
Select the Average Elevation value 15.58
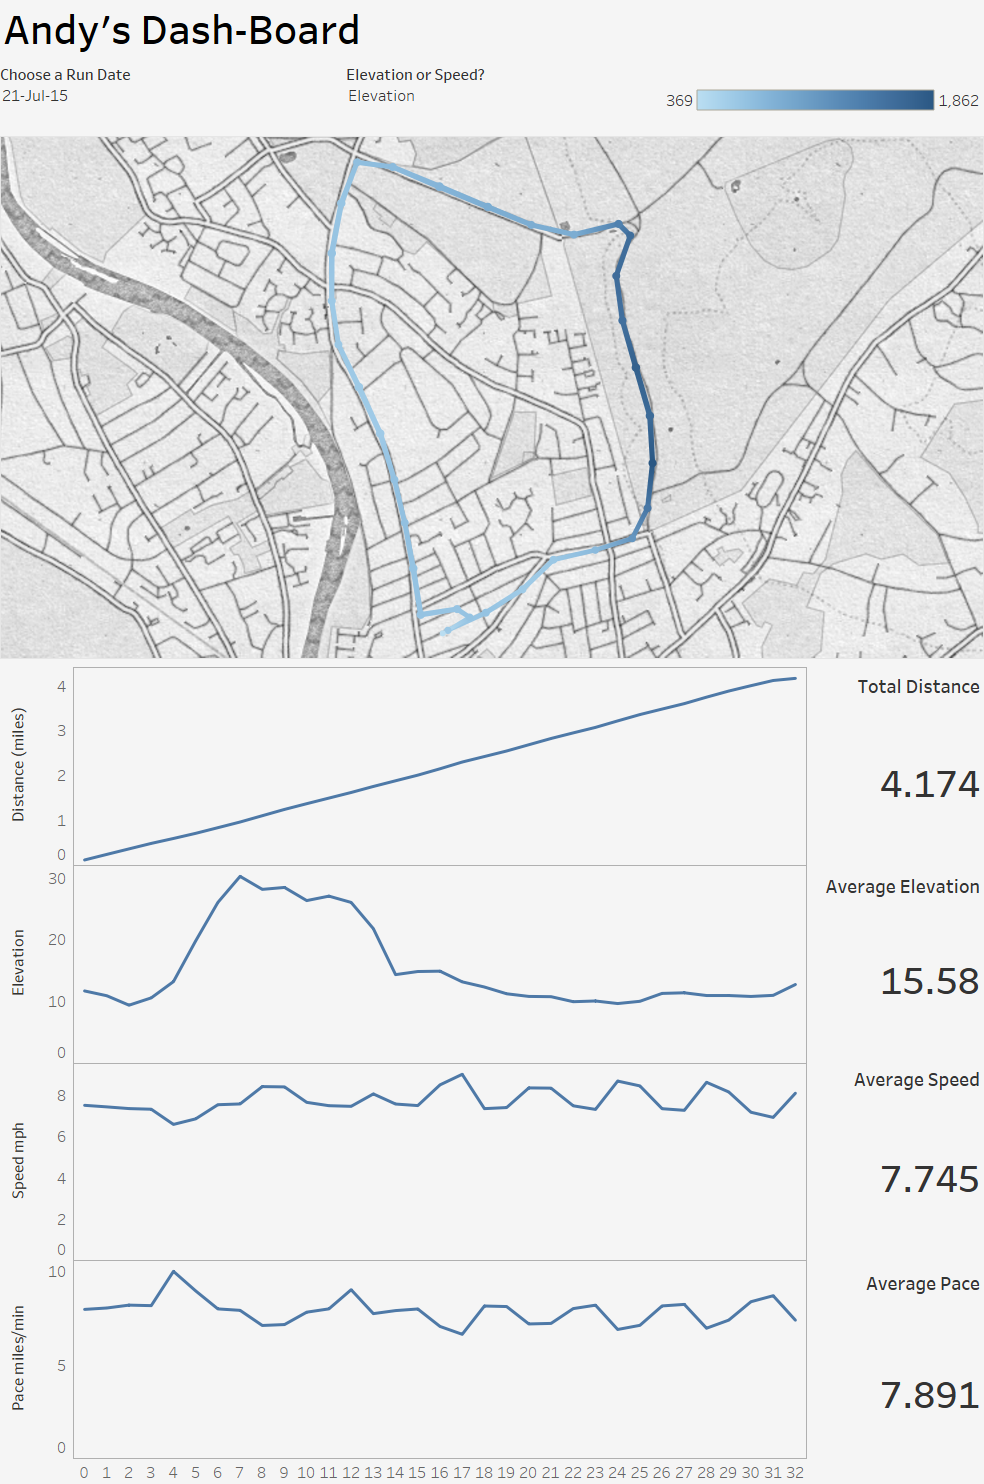(x=929, y=981)
